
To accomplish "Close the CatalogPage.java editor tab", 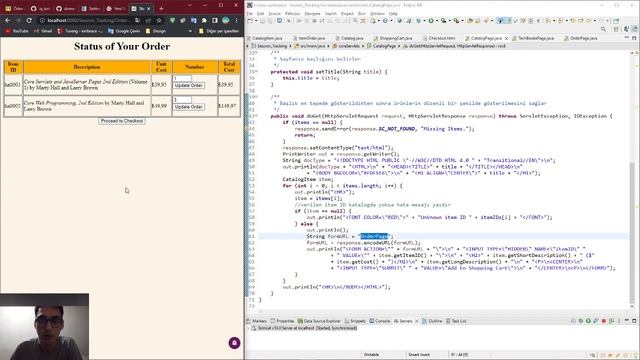I will (x=507, y=38).
